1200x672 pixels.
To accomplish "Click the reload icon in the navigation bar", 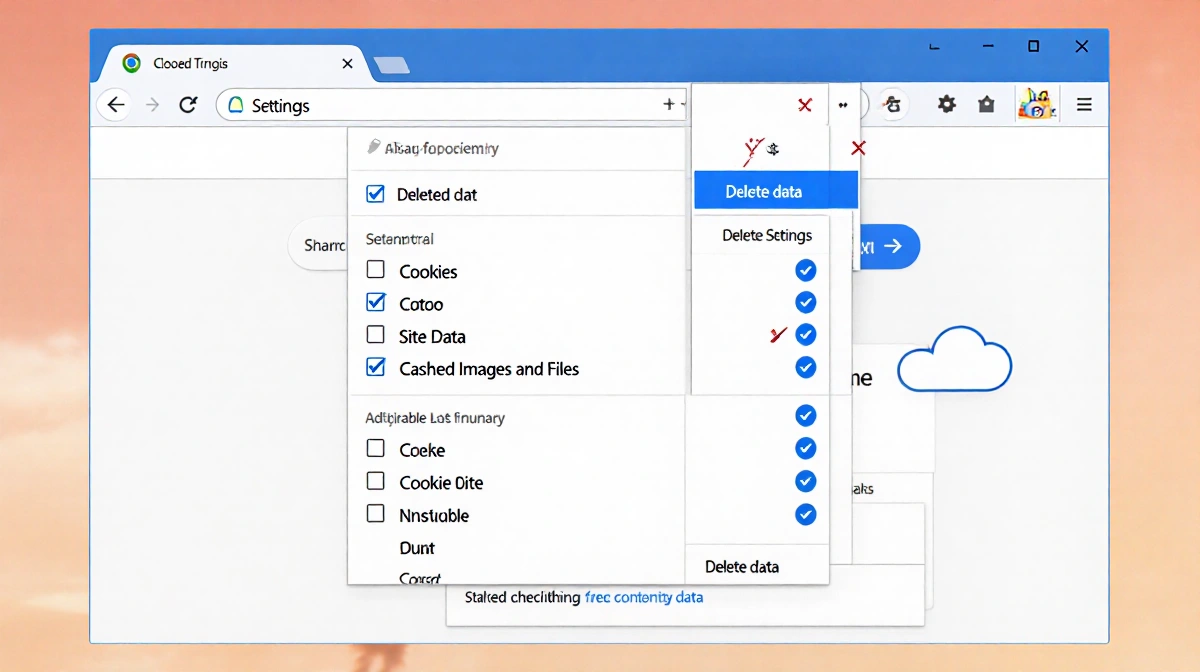I will 189,104.
